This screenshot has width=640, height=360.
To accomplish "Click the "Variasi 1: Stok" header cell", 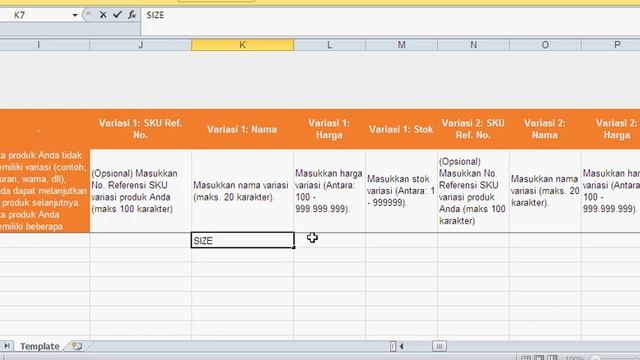I will [402, 129].
